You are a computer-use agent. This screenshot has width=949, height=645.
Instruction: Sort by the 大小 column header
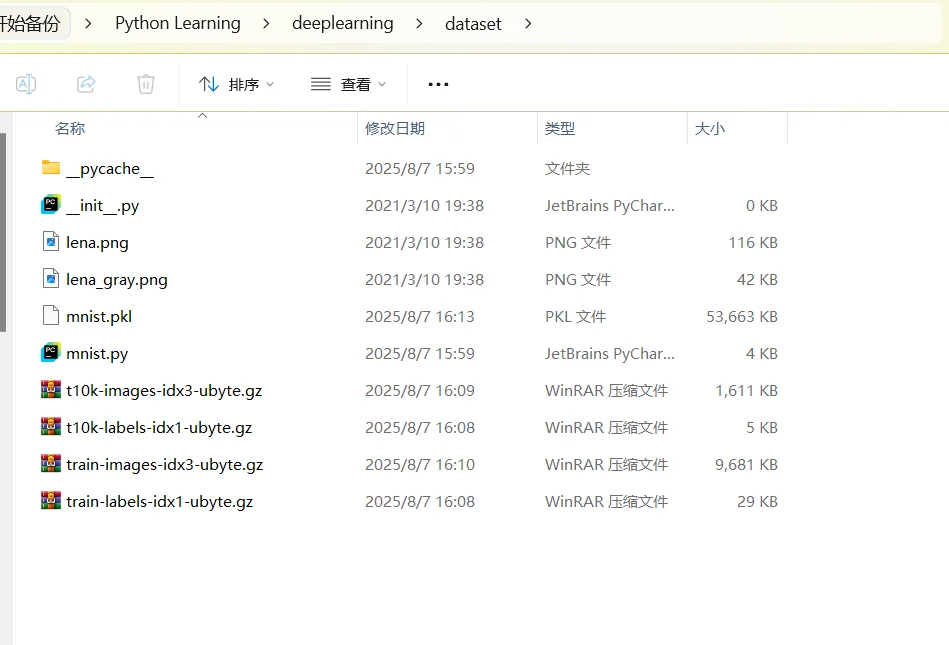click(x=710, y=128)
